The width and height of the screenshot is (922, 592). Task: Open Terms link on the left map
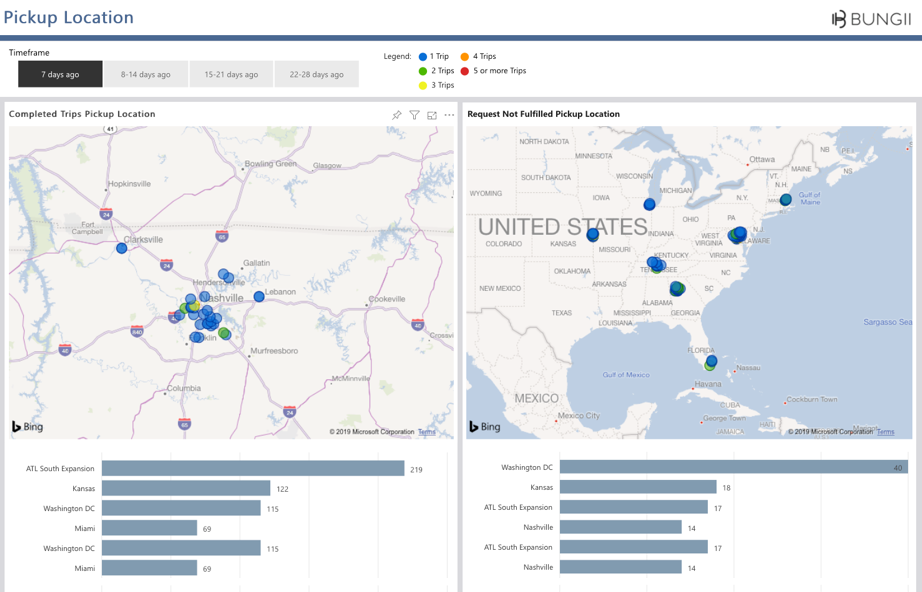(x=427, y=432)
